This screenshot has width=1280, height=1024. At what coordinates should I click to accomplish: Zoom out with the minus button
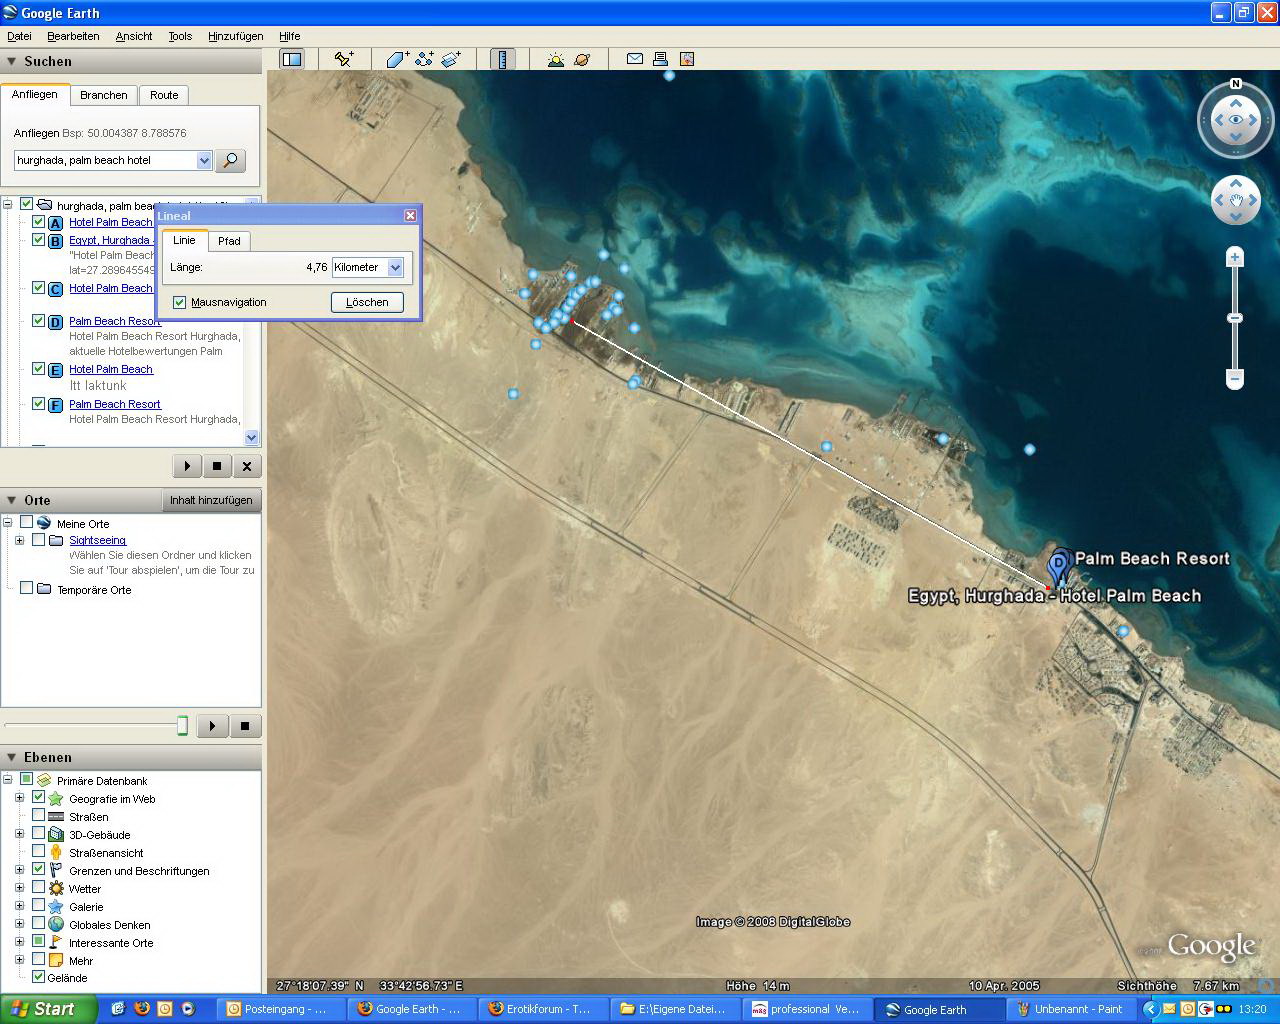tap(1235, 379)
